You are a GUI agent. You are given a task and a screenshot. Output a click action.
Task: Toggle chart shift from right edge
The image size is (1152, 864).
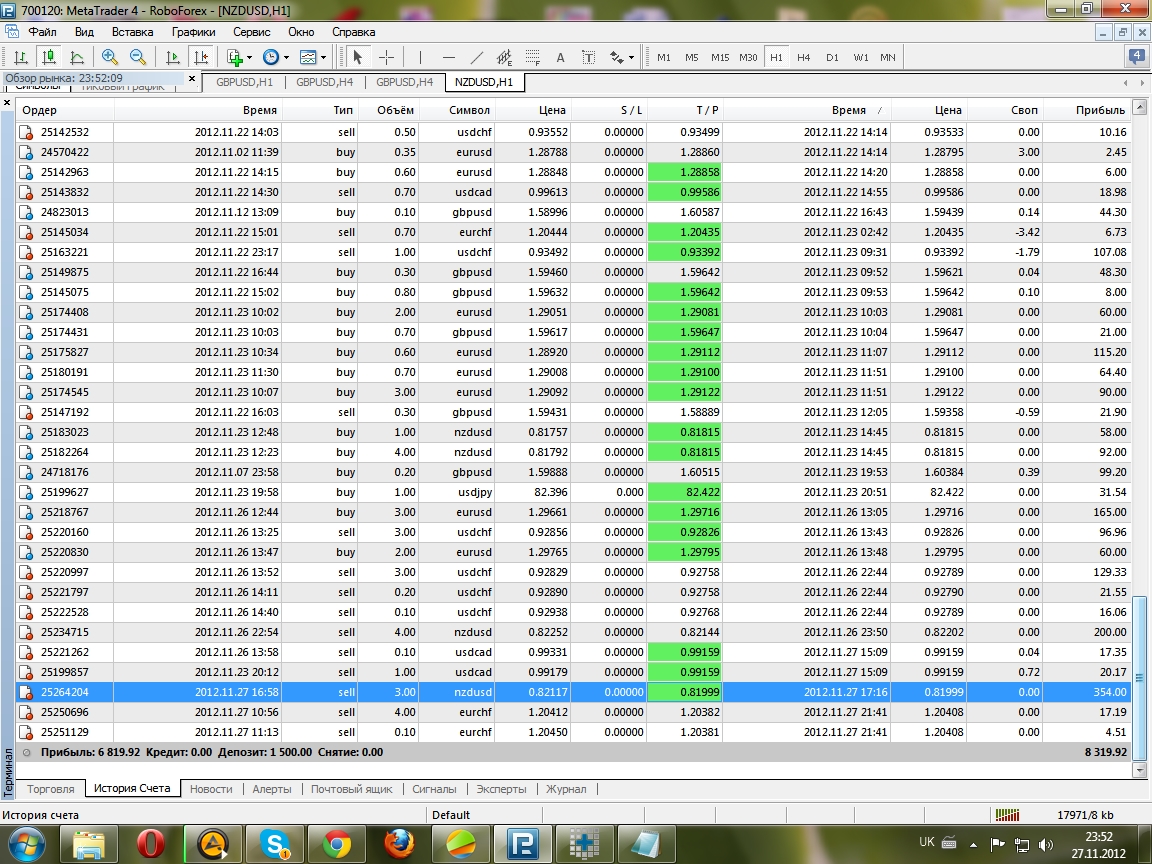coord(201,57)
